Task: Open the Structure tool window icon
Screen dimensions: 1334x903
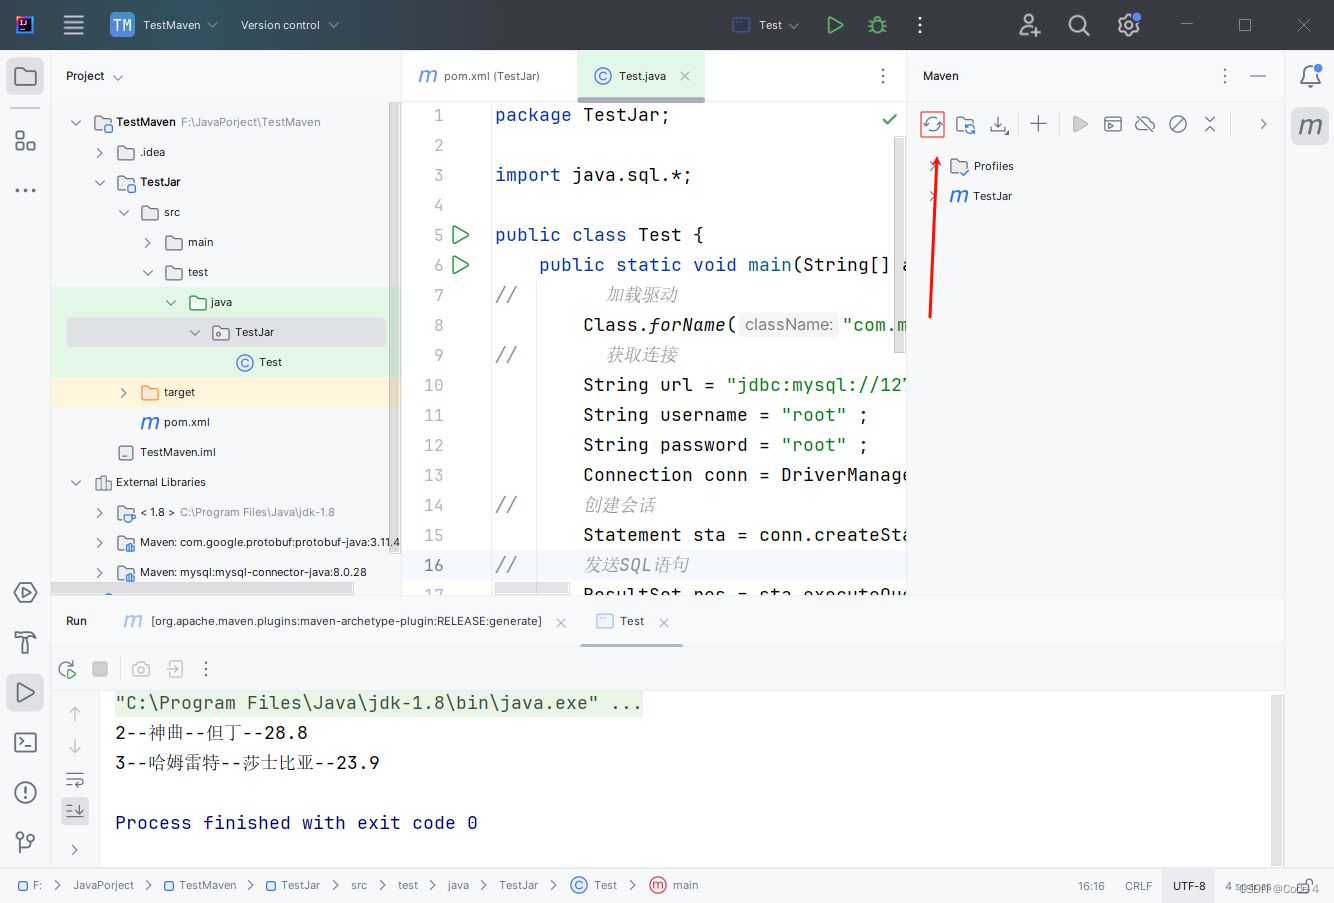Action: (26, 141)
